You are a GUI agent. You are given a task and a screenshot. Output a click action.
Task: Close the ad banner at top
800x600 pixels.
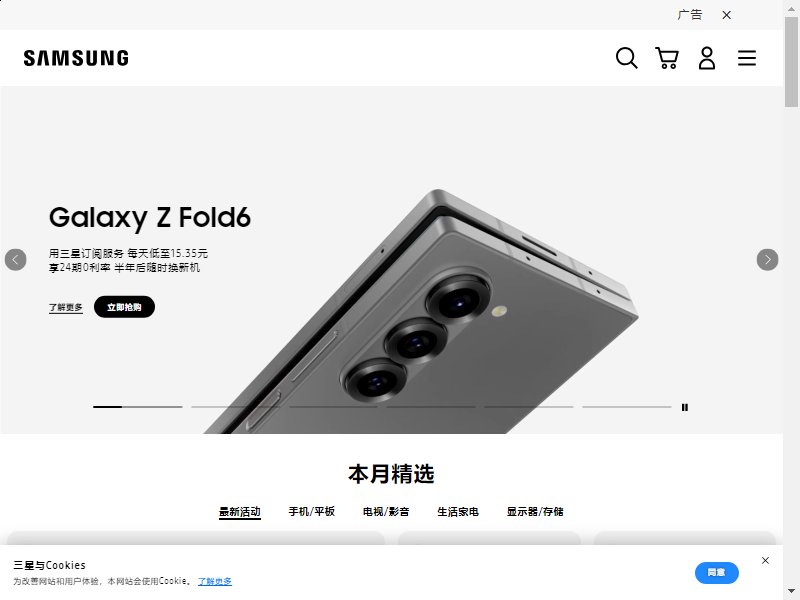pos(727,15)
